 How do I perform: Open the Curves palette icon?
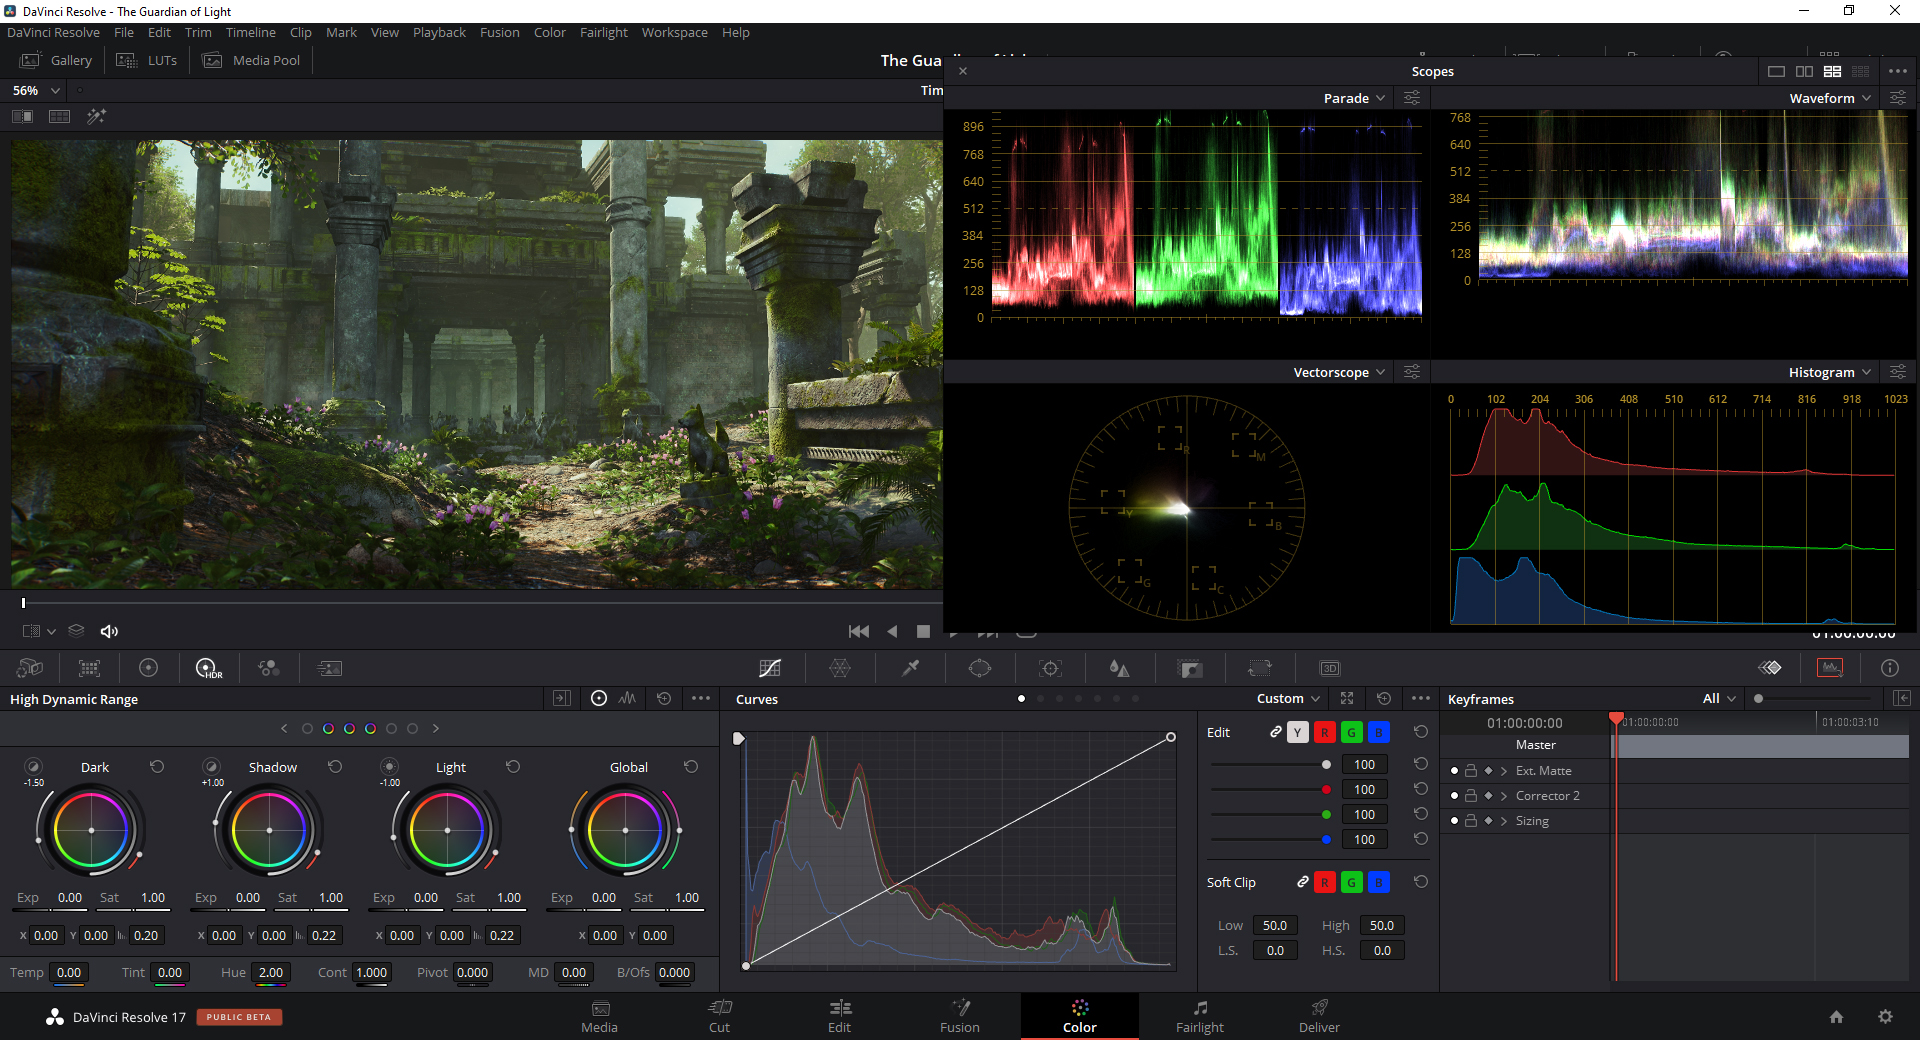(x=769, y=668)
